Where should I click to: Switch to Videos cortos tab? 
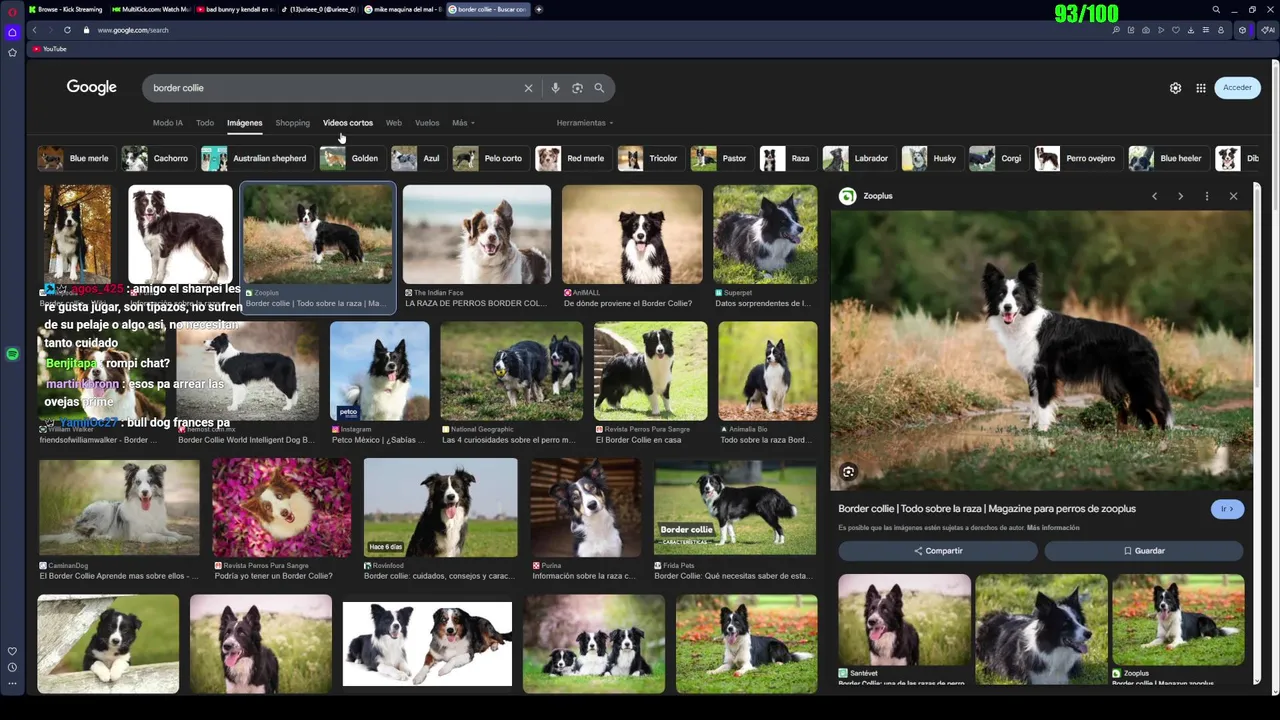pos(348,123)
